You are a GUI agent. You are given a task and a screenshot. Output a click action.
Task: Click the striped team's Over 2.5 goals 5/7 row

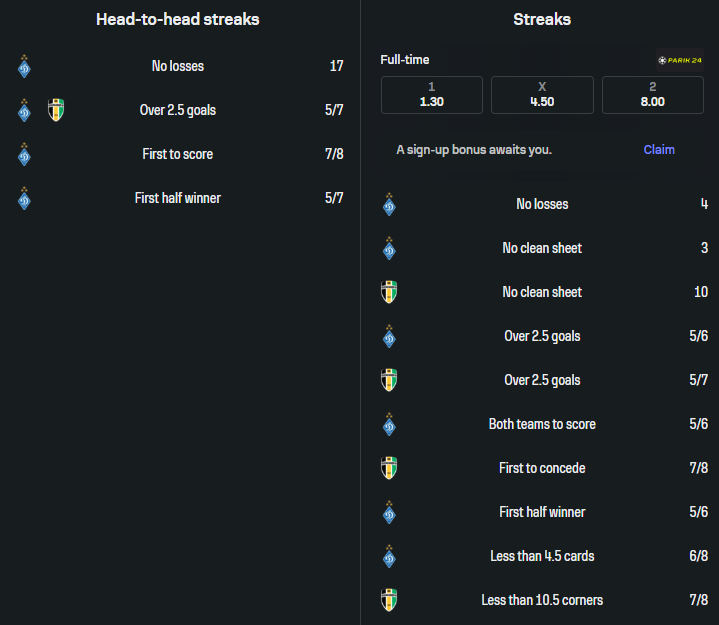pyautogui.click(x=542, y=380)
